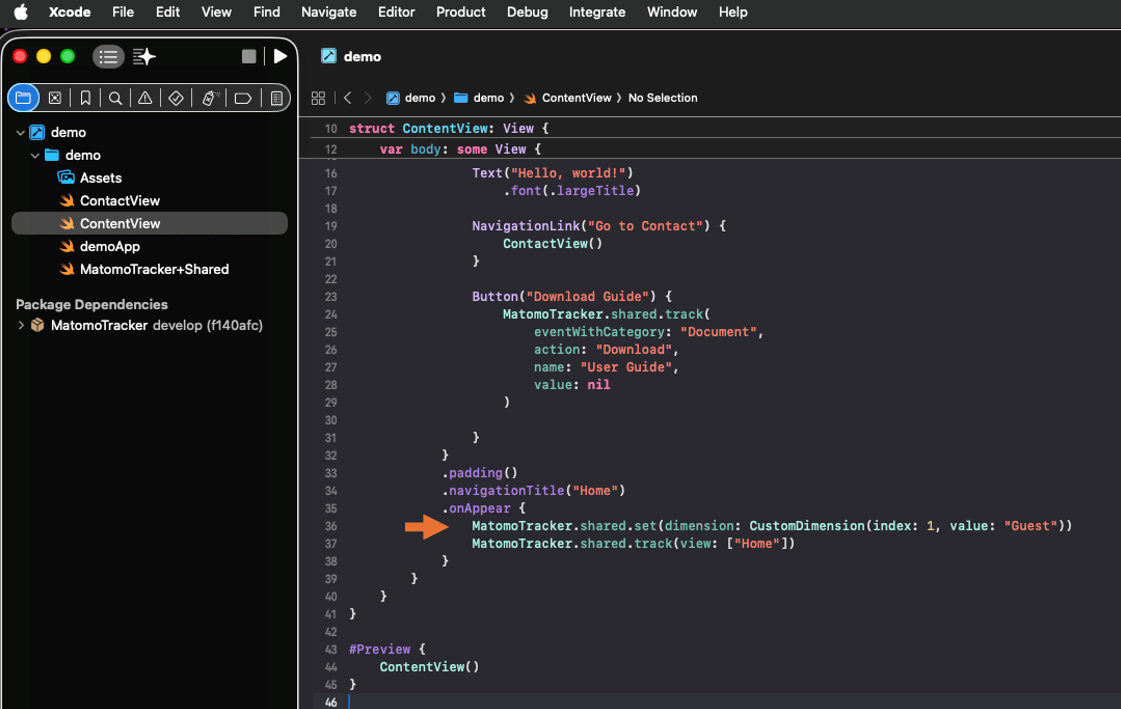Select Assets catalog in navigator

coord(101,178)
